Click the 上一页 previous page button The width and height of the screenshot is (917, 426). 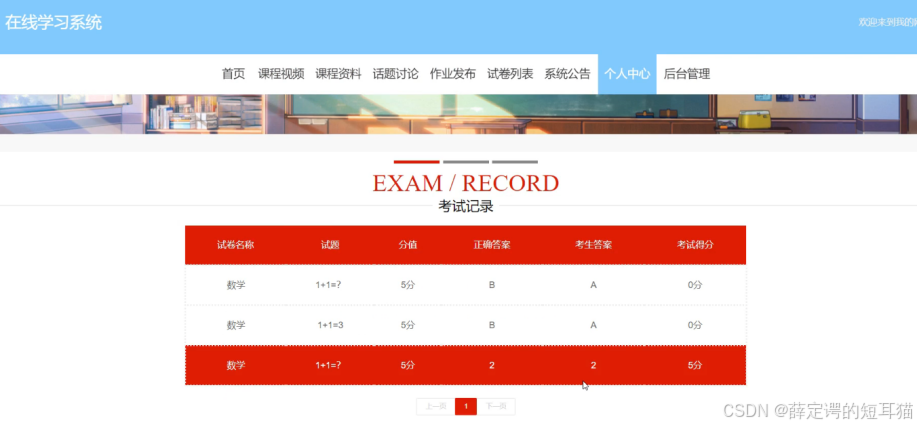[436, 407]
